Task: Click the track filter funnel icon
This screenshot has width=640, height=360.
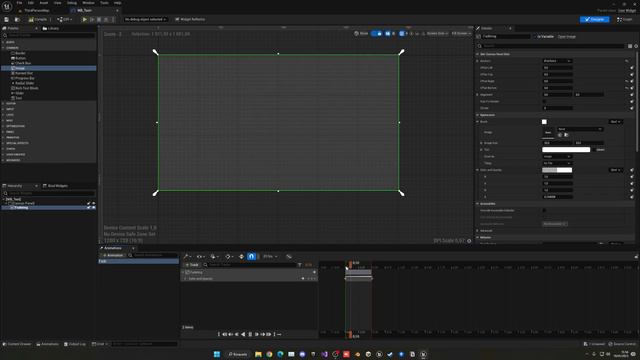Action: (300, 265)
